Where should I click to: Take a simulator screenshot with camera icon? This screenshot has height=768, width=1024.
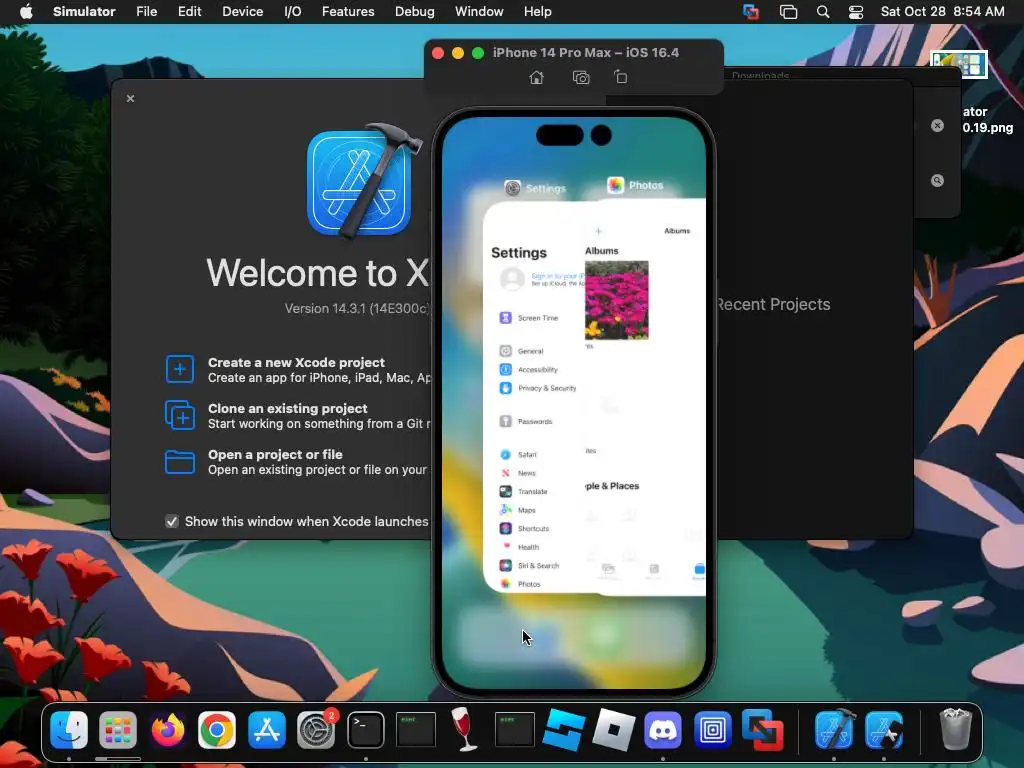coord(581,78)
